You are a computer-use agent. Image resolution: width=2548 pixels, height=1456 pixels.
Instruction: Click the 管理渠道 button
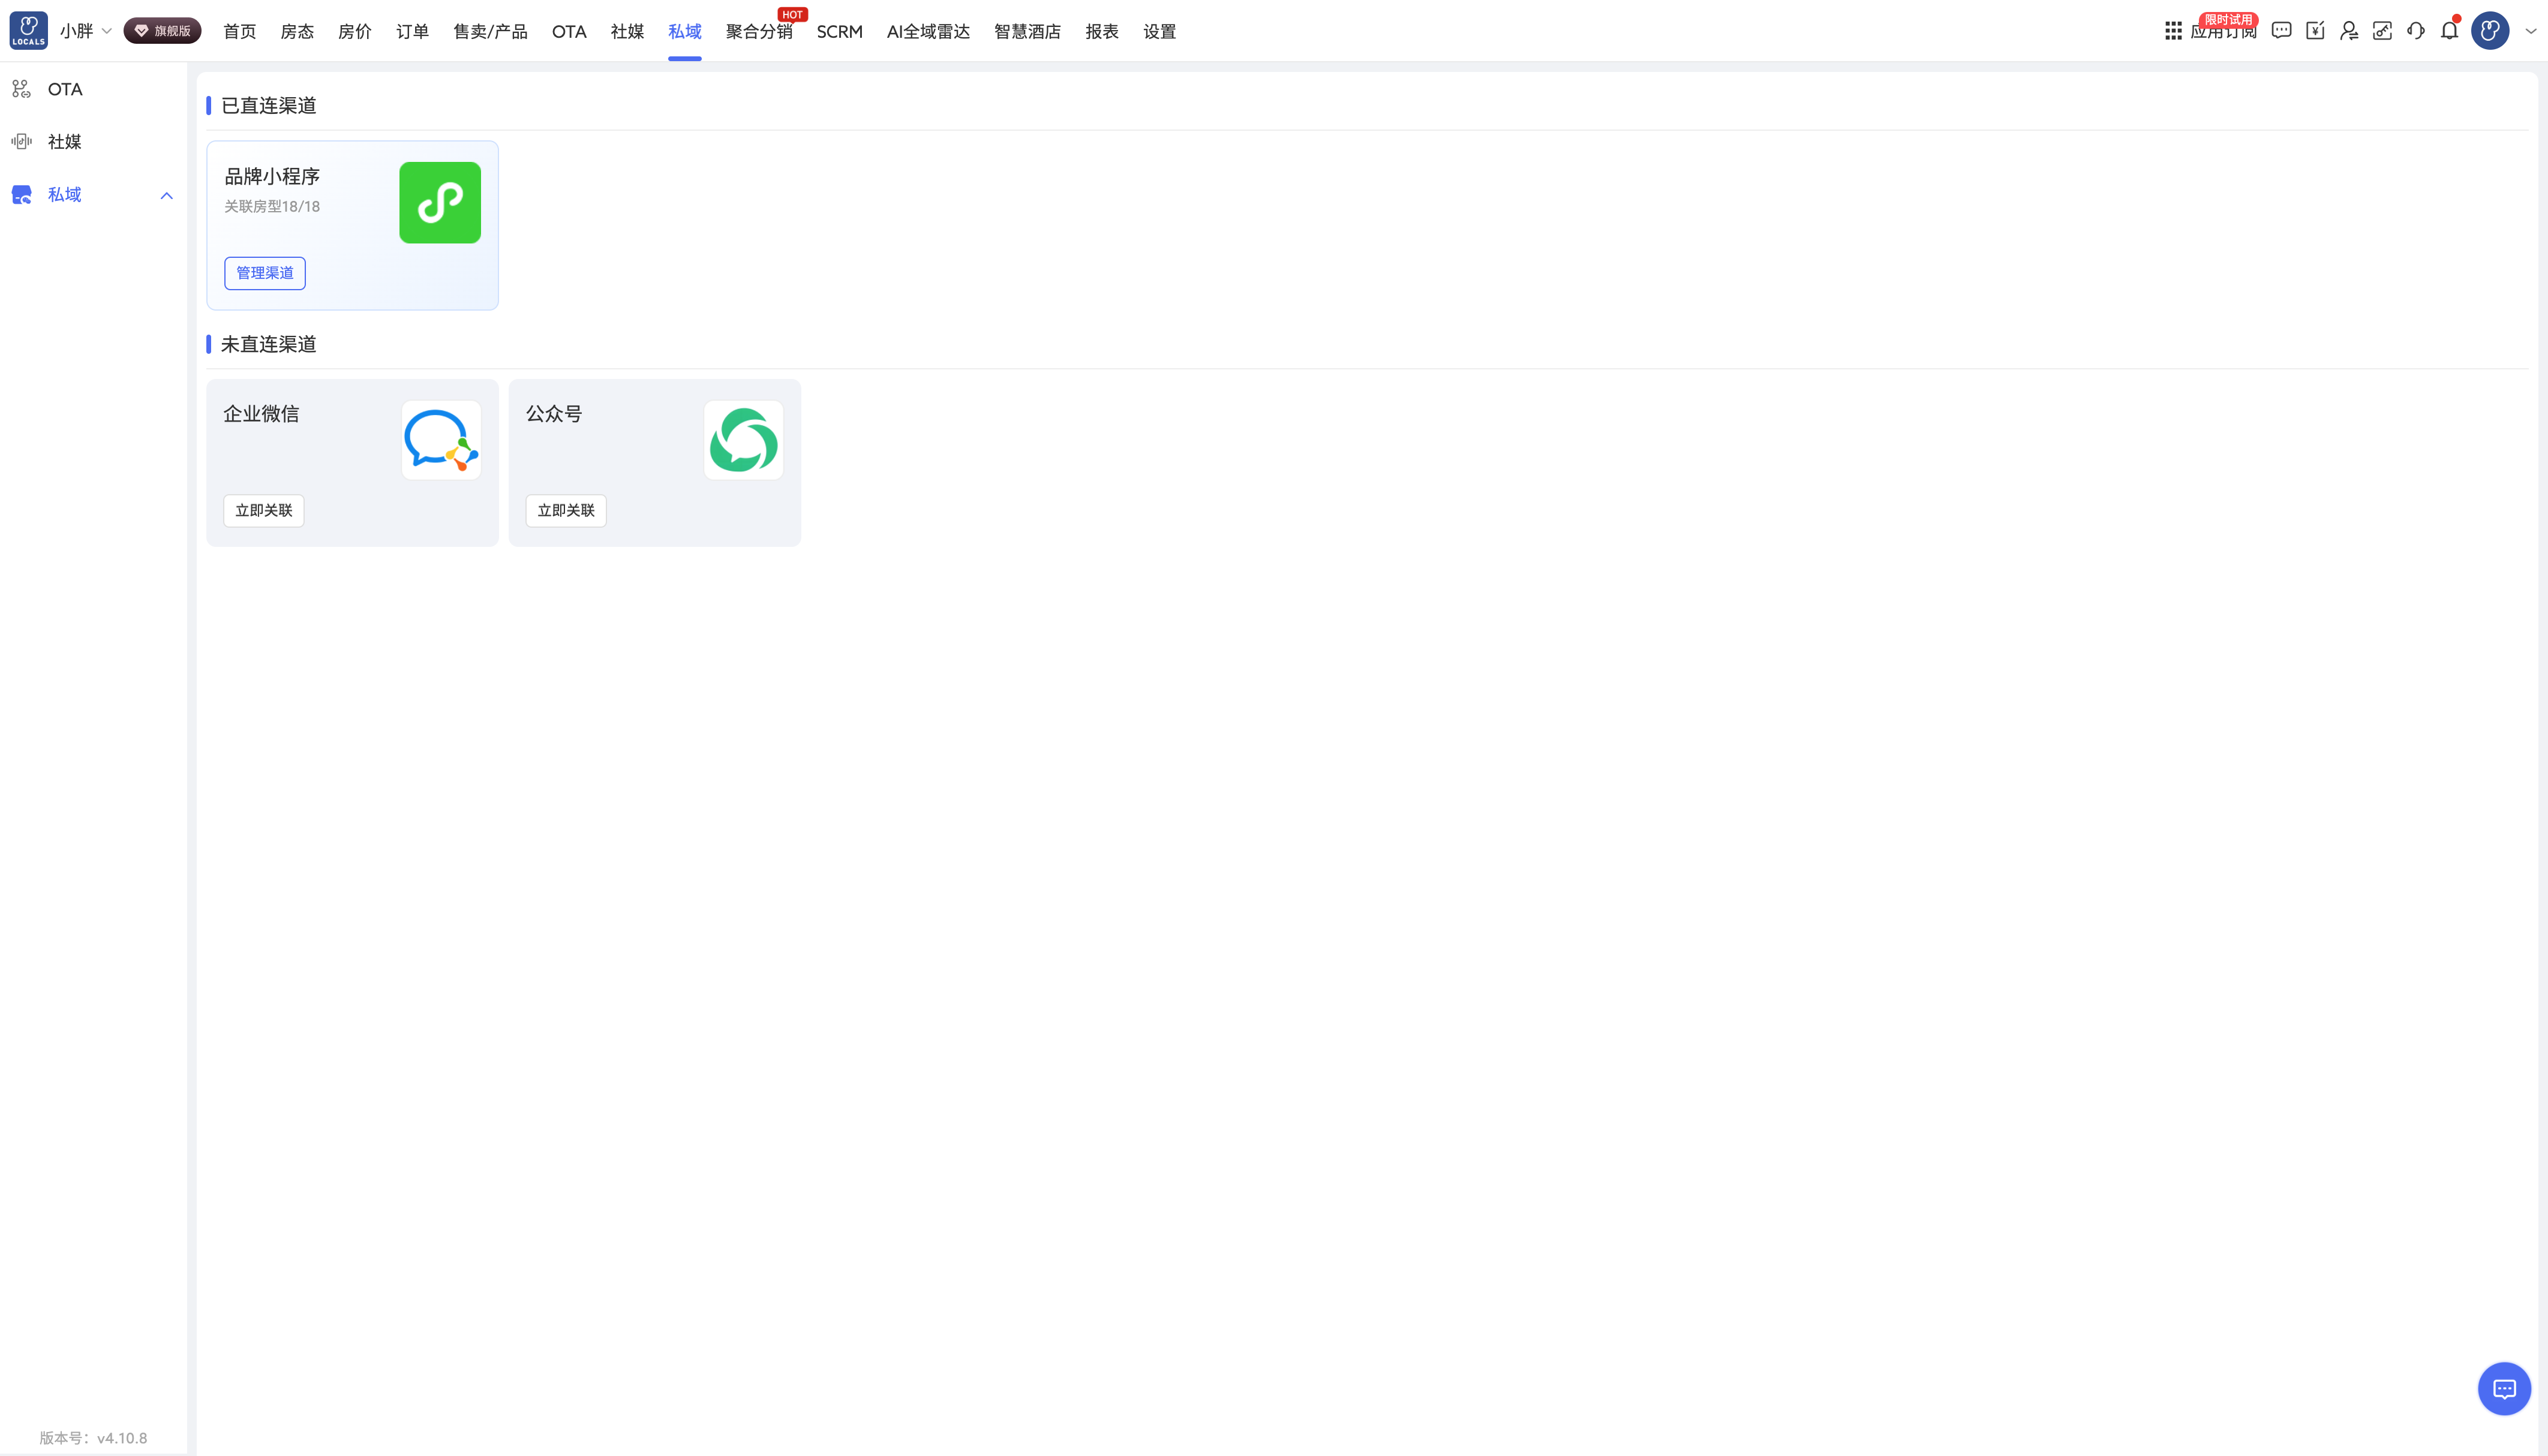tap(265, 273)
